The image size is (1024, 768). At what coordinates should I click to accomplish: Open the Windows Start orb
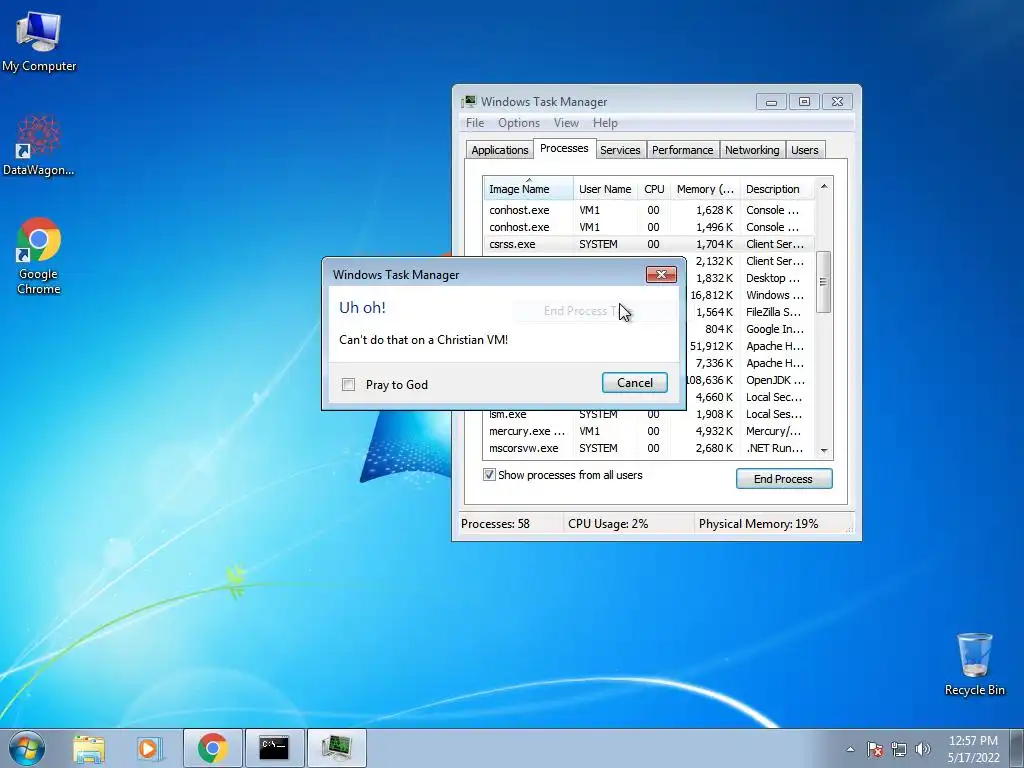[27, 748]
